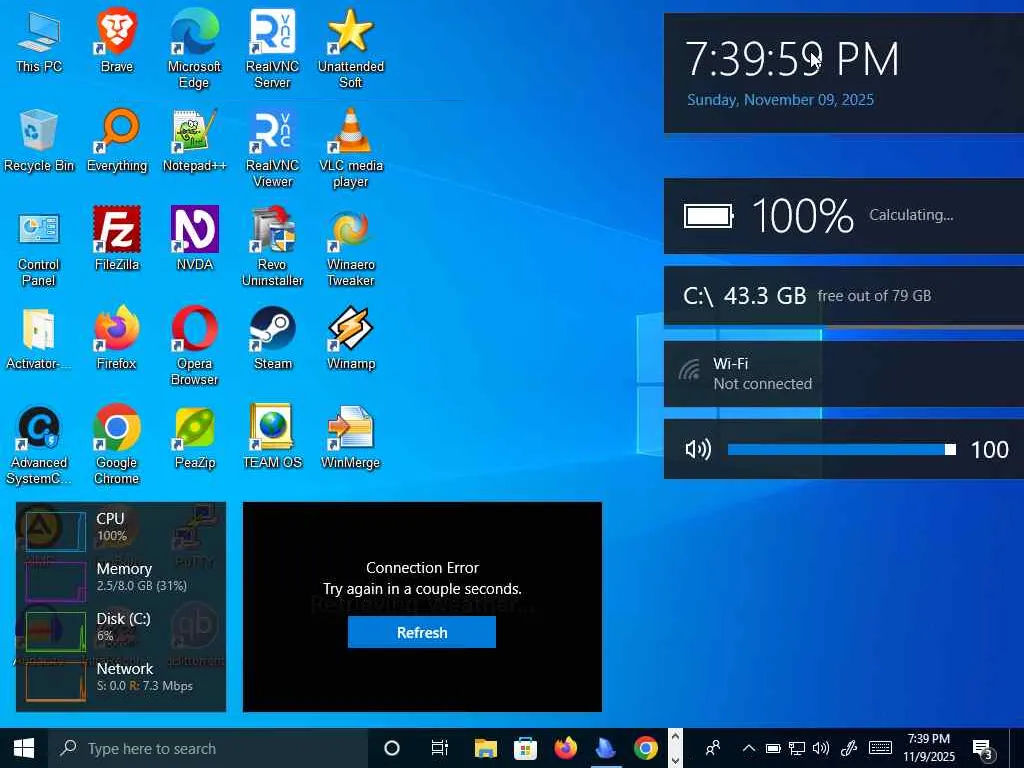1024x768 pixels.
Task: Open the Activator folder icon
Action: coord(39,339)
